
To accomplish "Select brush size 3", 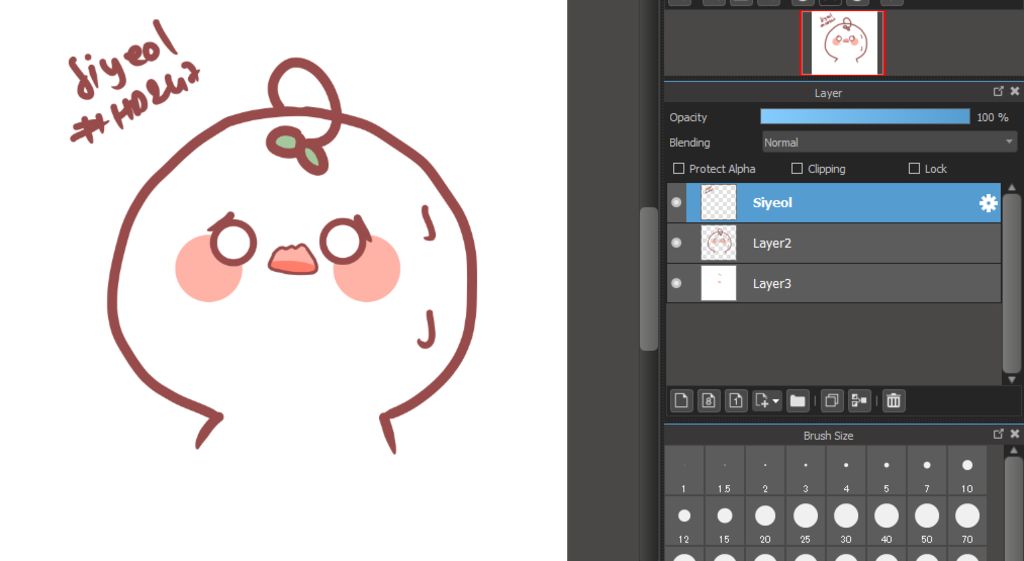I will 805,470.
